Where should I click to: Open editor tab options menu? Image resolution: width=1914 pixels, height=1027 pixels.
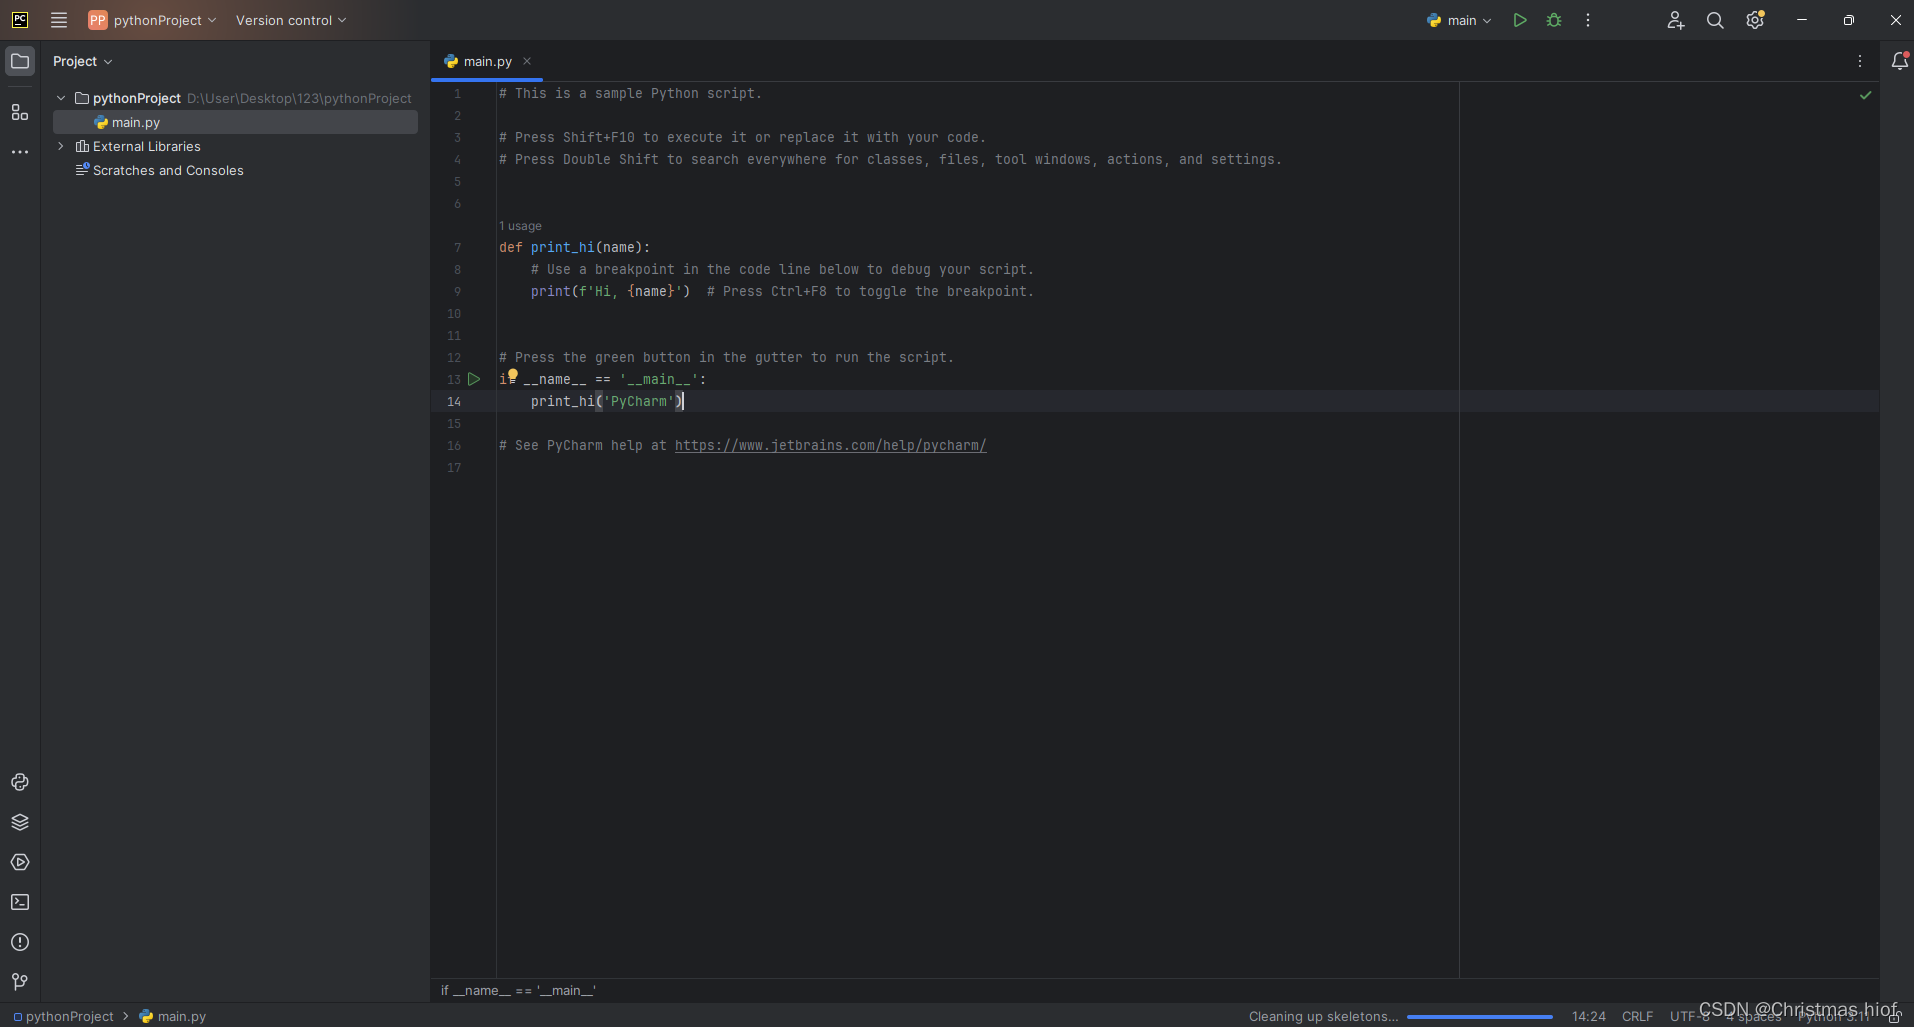point(1860,61)
